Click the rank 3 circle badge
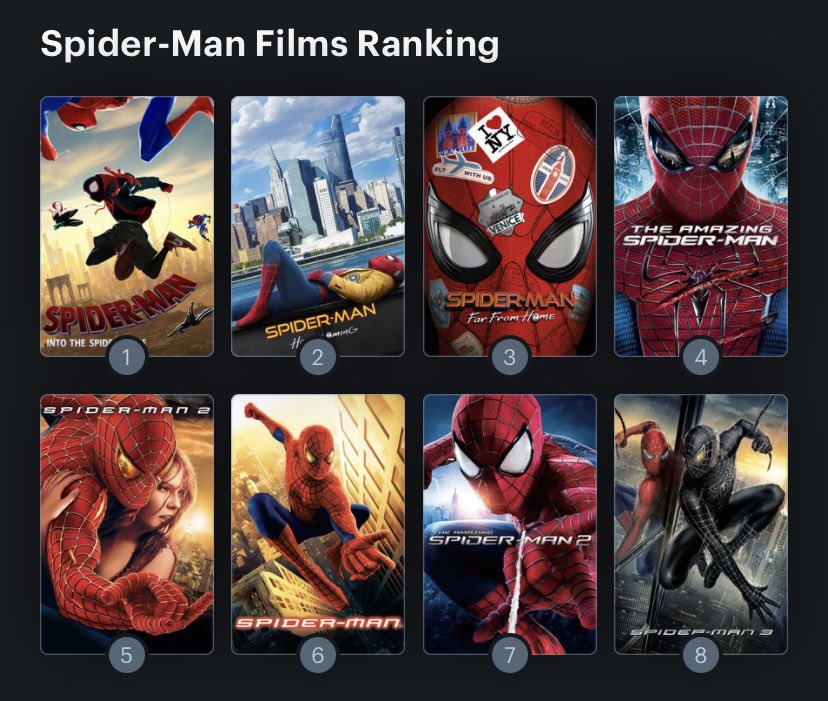This screenshot has height=701, width=828. 510,358
